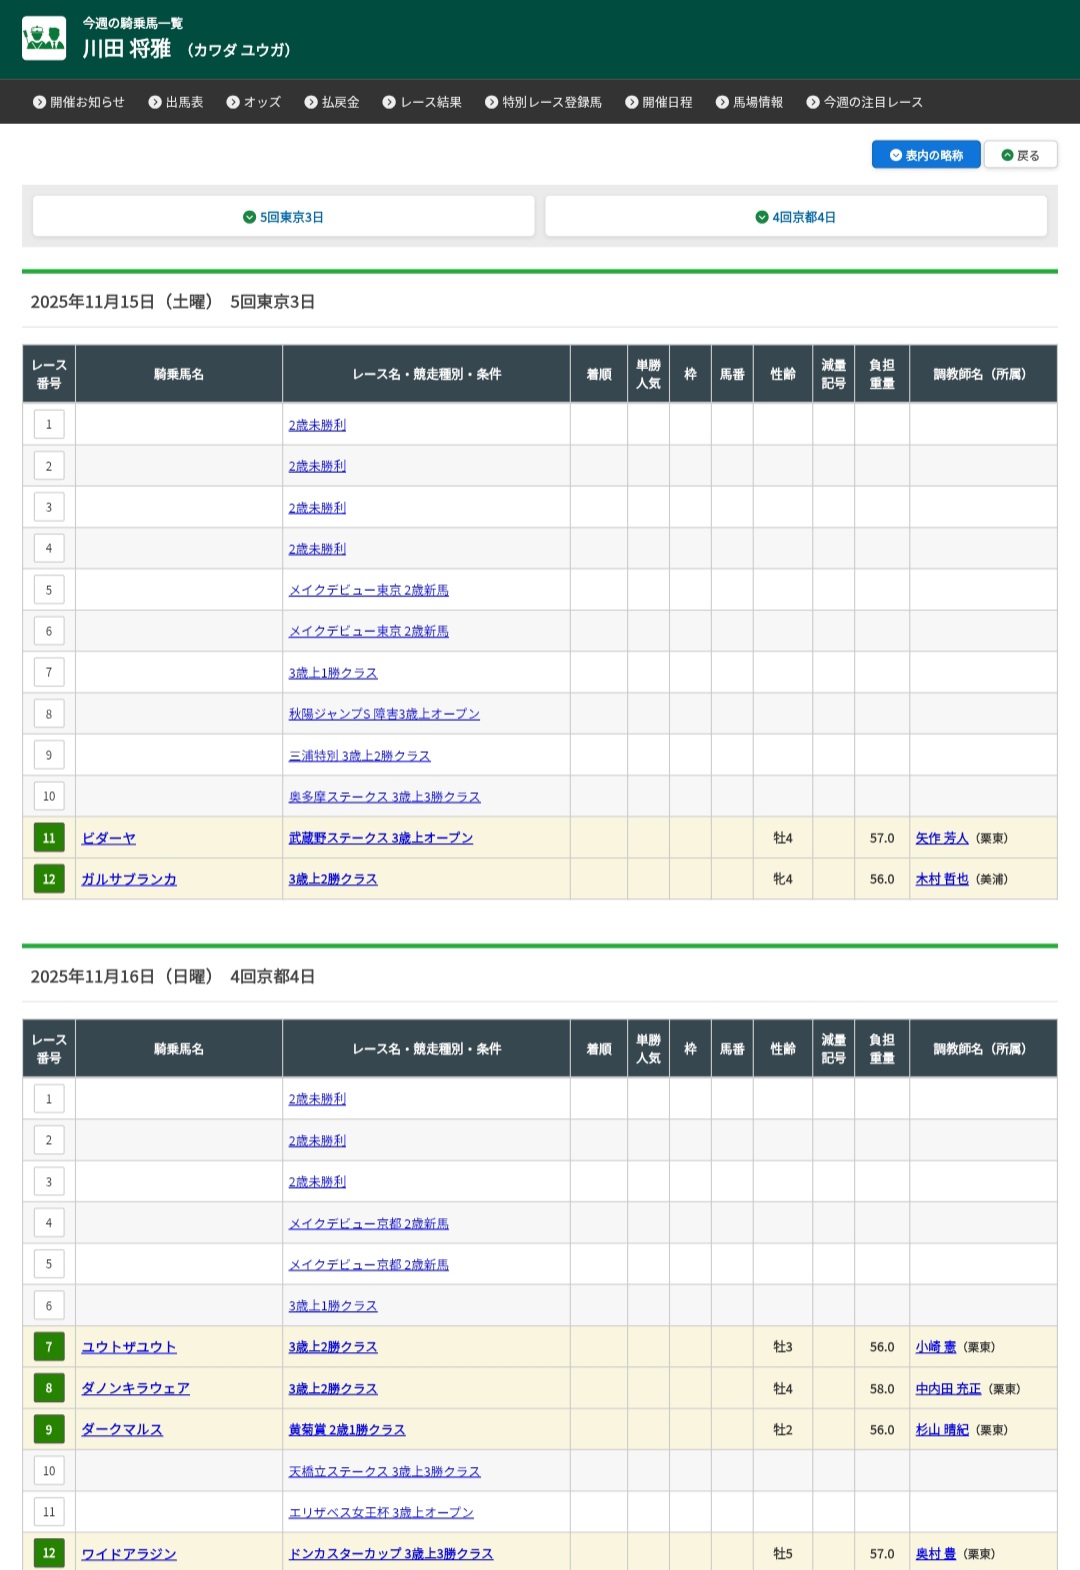Image resolution: width=1080 pixels, height=1570 pixels.
Task: Open Kyoto race 10 number box
Action: tap(49, 1471)
